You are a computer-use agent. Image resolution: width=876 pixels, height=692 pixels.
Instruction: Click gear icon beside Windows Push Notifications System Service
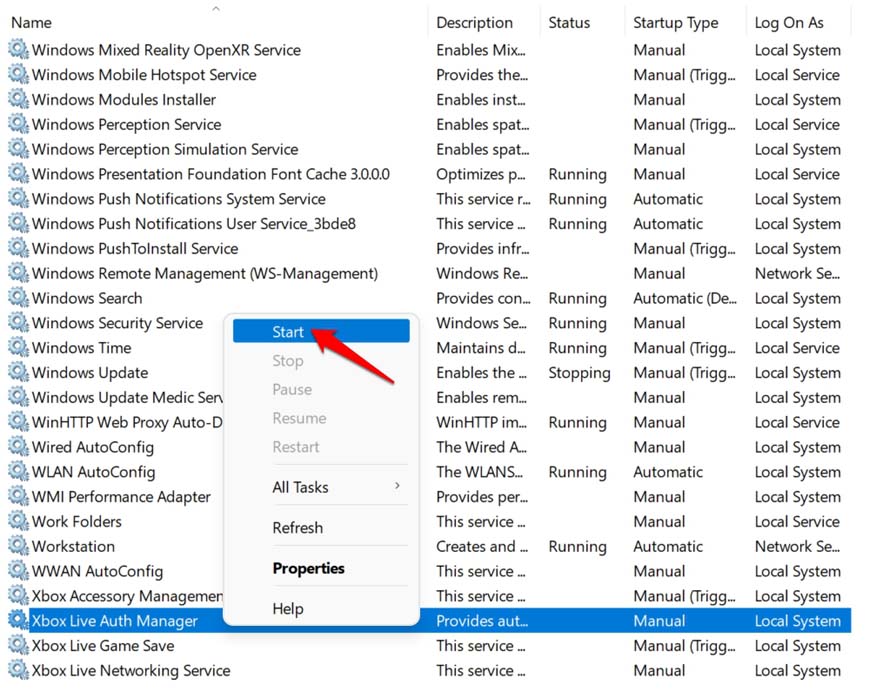tap(18, 198)
